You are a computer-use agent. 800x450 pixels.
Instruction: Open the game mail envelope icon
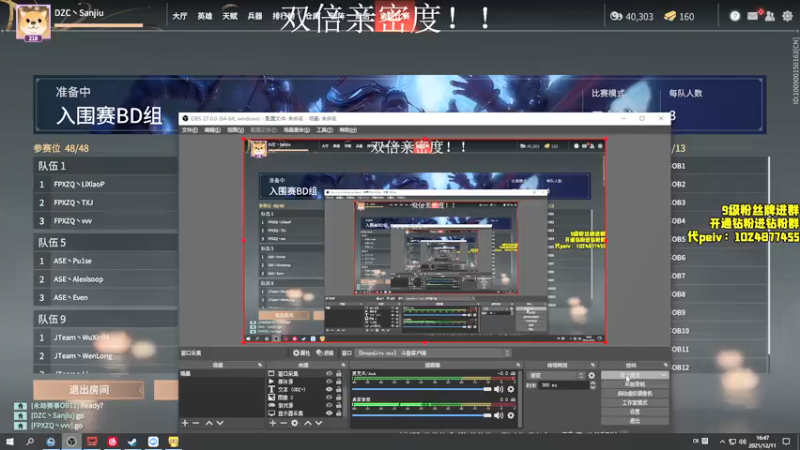(x=753, y=16)
